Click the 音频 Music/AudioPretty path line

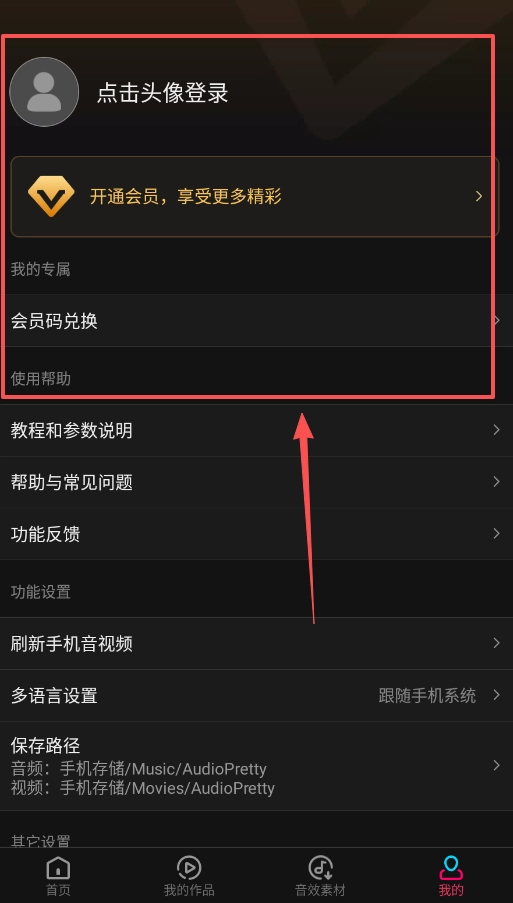pyautogui.click(x=139, y=769)
